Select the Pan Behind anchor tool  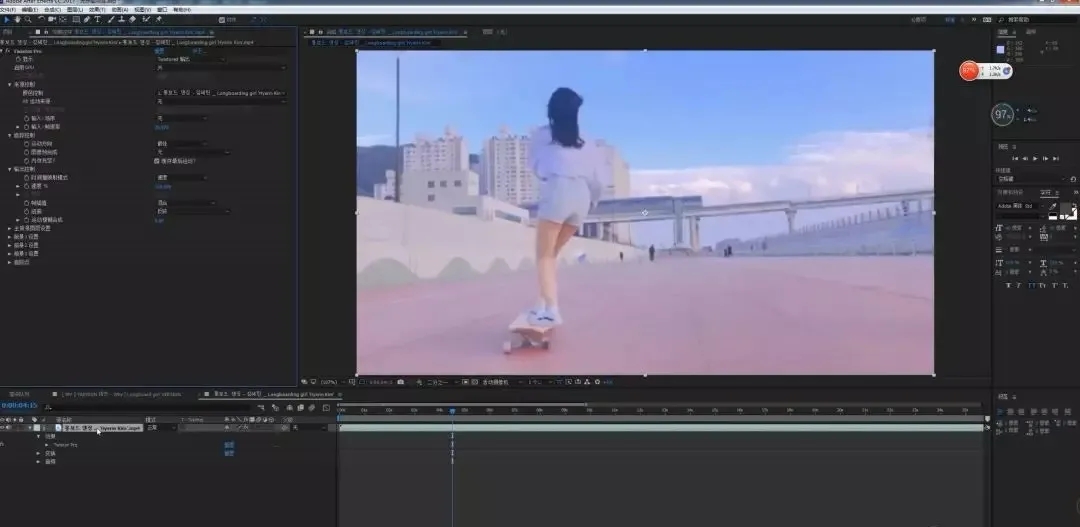[x=63, y=19]
